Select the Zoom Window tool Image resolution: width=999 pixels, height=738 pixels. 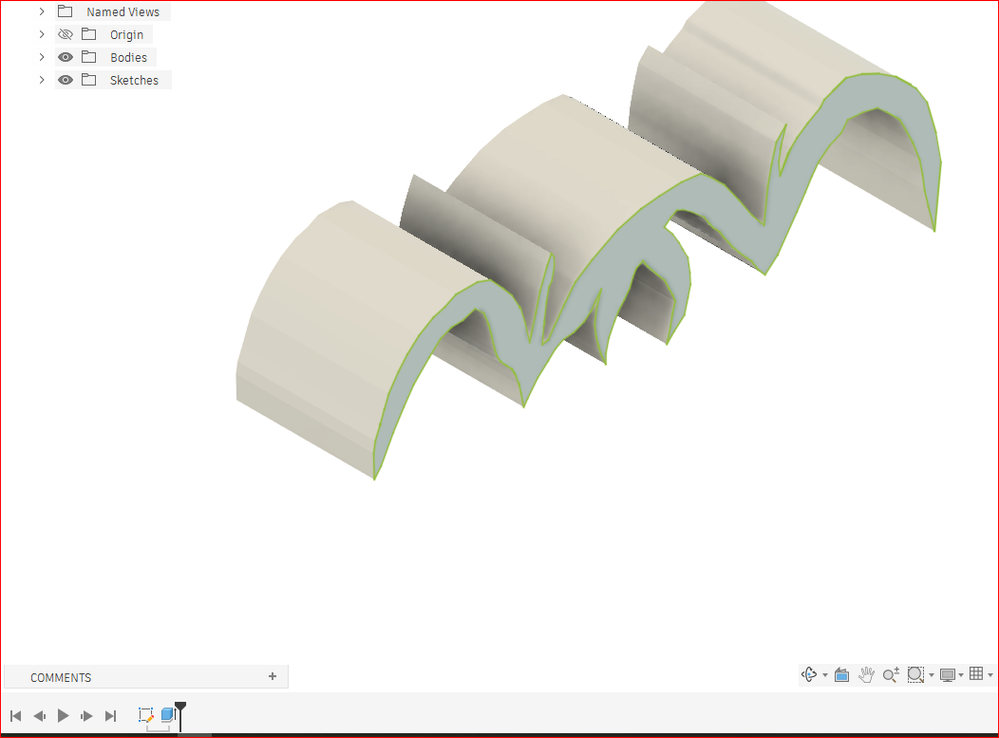pos(916,674)
